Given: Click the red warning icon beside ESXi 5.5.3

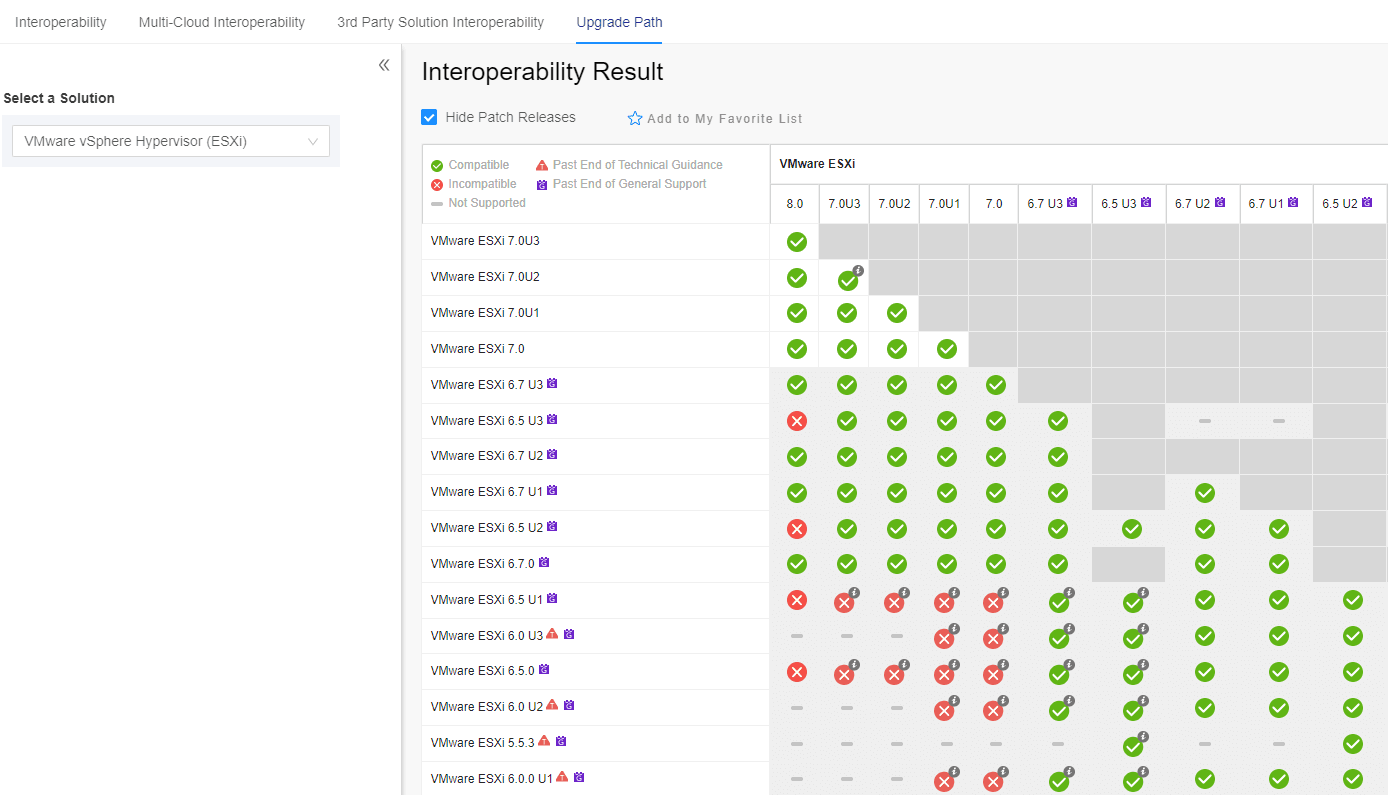Looking at the screenshot, I should point(544,741).
